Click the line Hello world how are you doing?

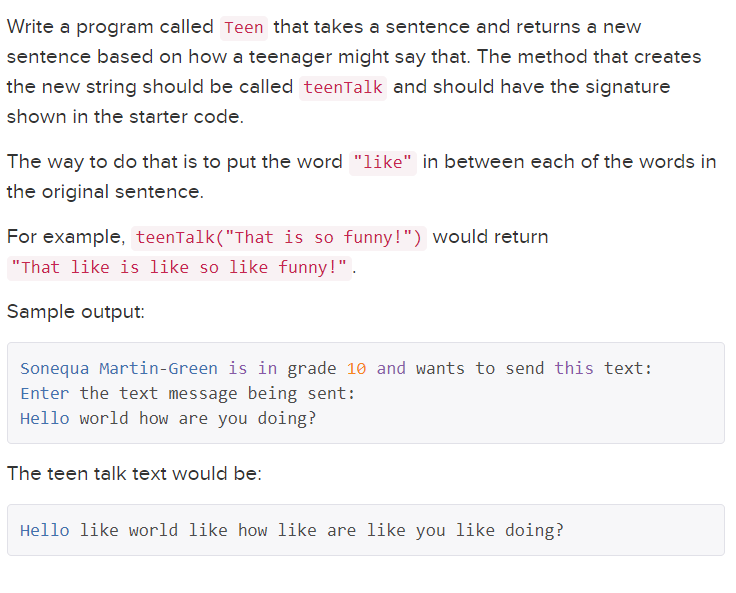[x=168, y=418]
